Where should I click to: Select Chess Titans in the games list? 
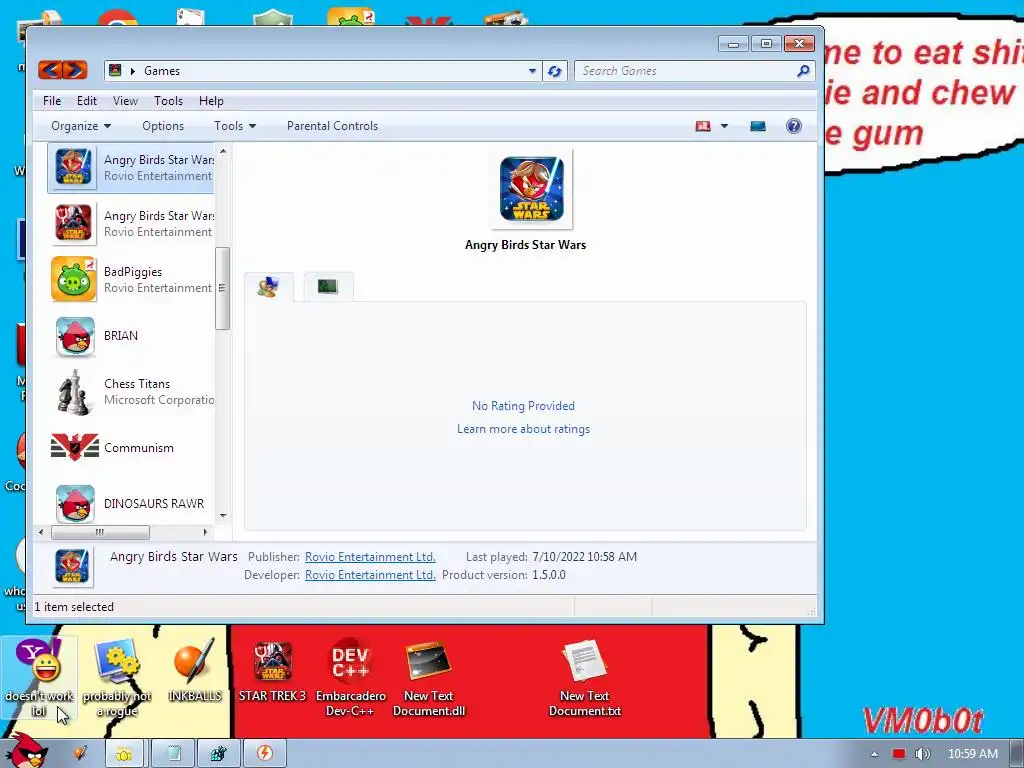pos(131,392)
